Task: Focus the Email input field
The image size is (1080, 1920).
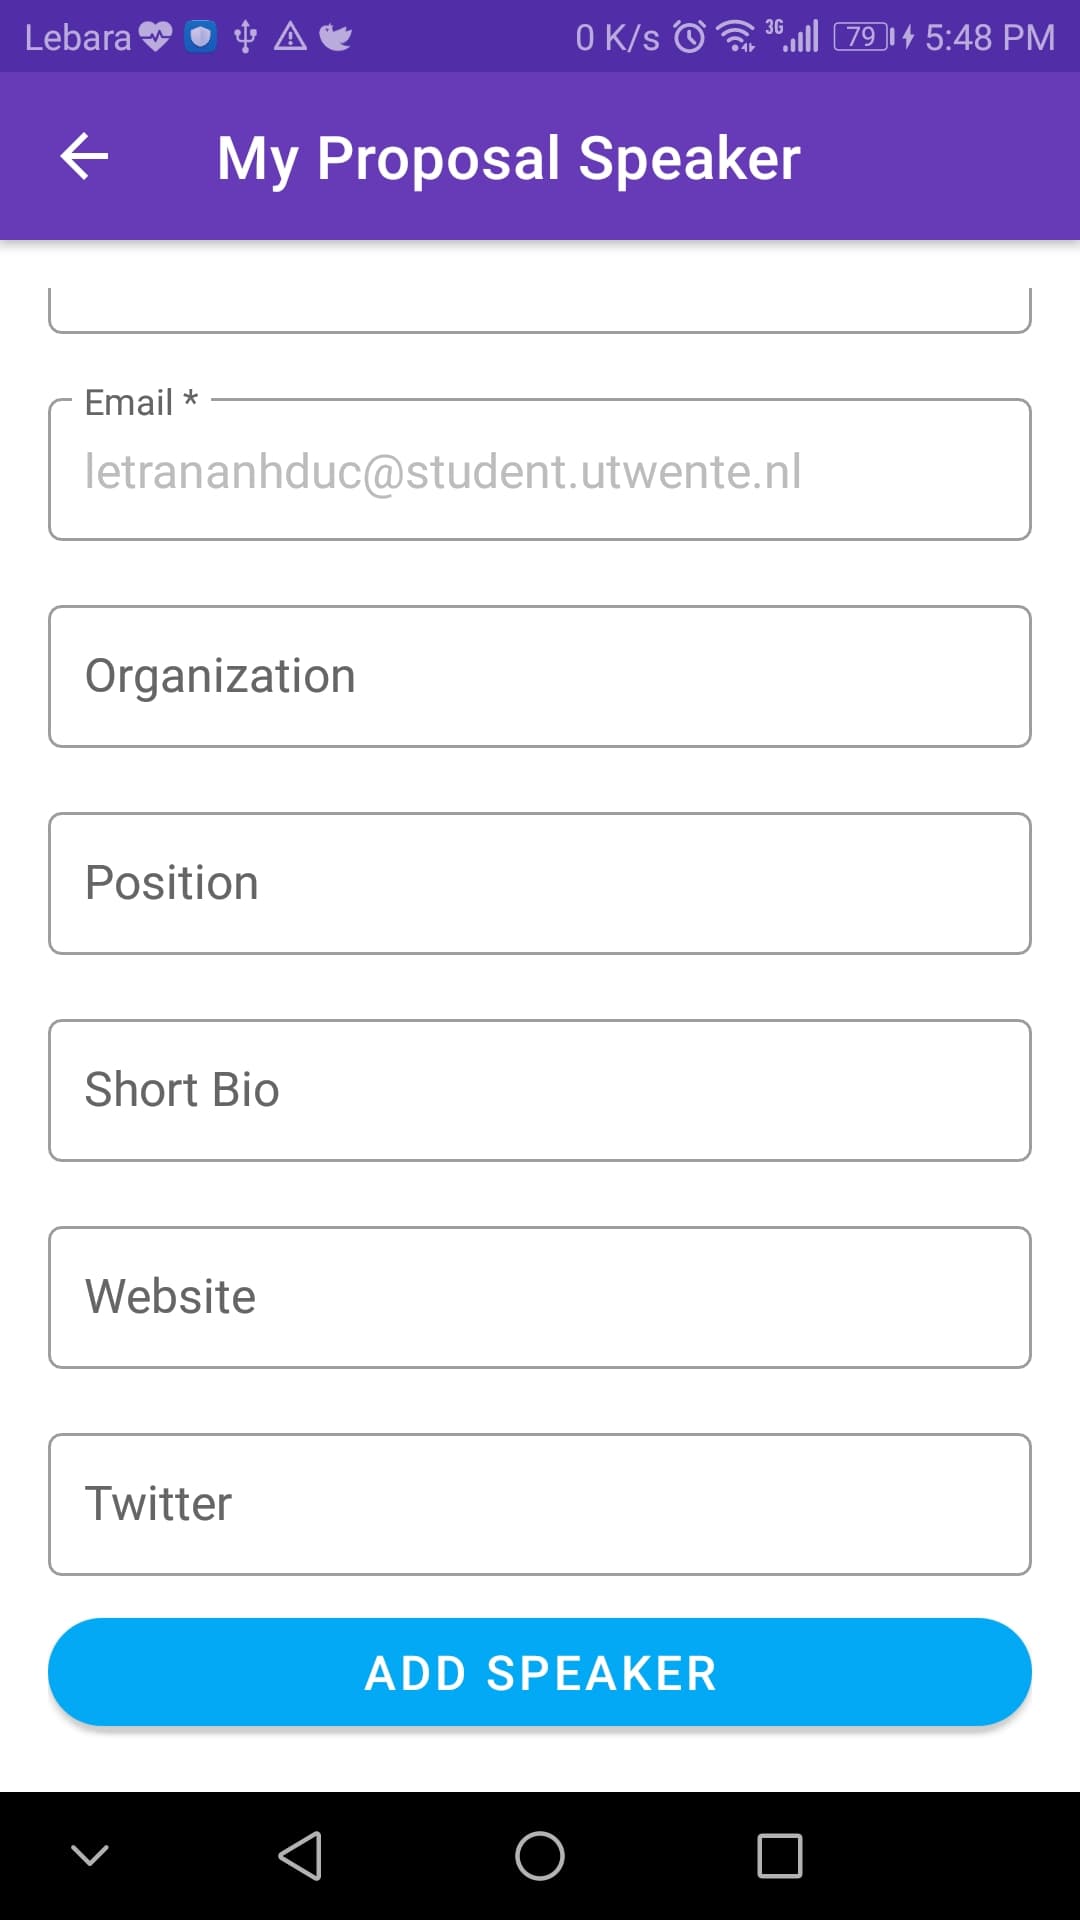Action: click(540, 471)
